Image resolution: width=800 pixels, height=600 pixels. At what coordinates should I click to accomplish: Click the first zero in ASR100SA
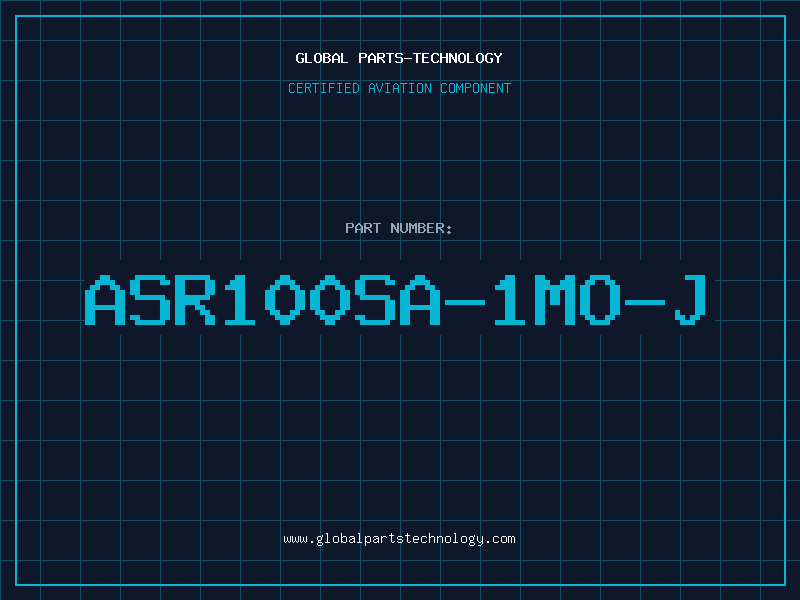[285, 300]
